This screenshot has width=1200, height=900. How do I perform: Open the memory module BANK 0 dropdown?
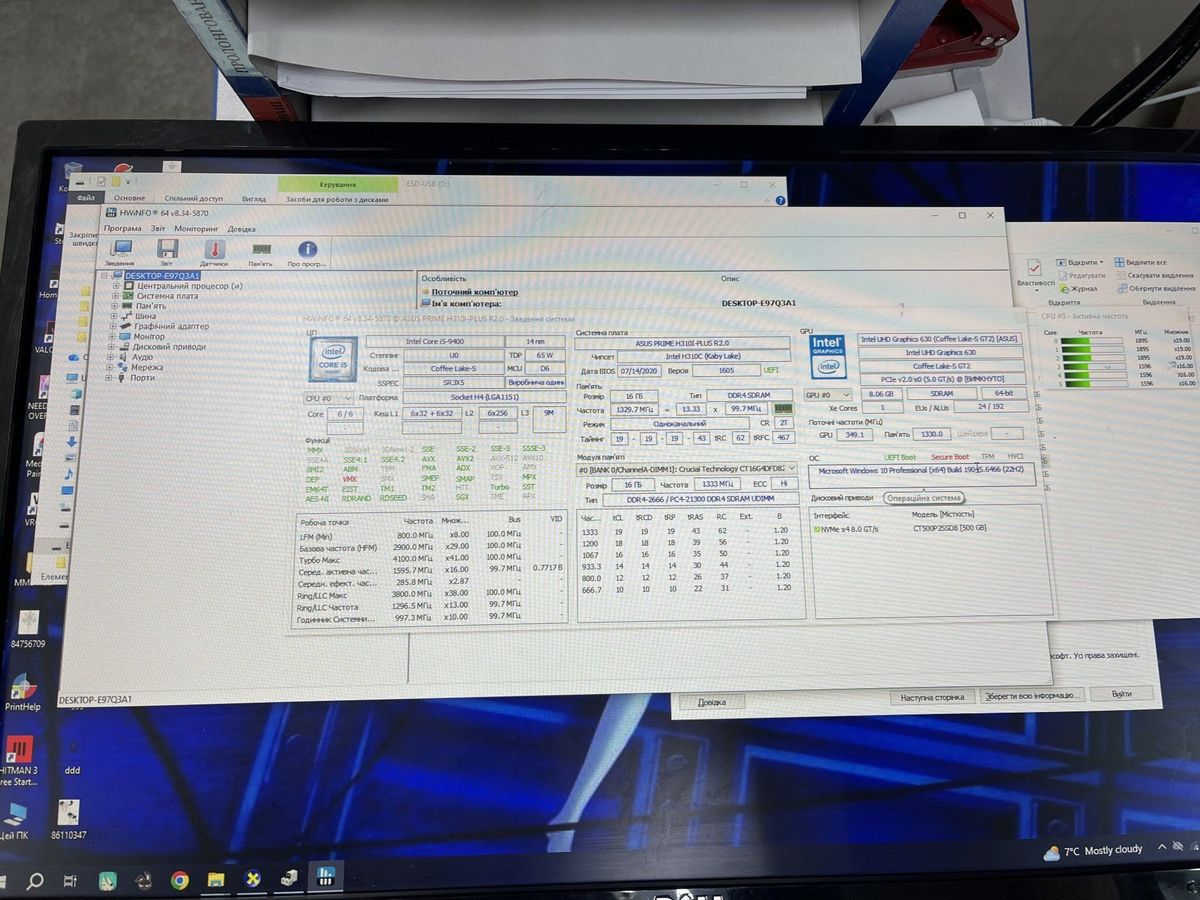point(688,469)
